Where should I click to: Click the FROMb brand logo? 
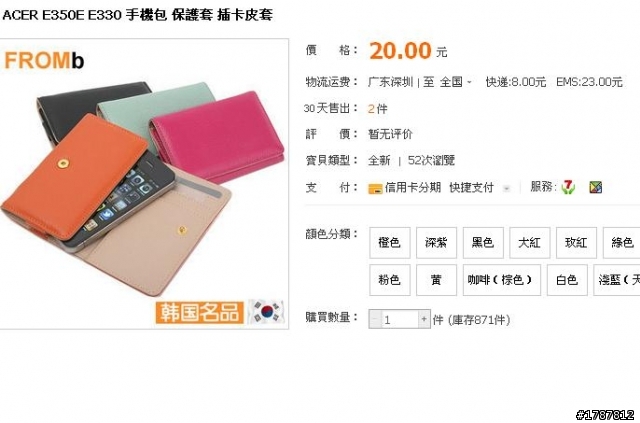click(x=44, y=60)
